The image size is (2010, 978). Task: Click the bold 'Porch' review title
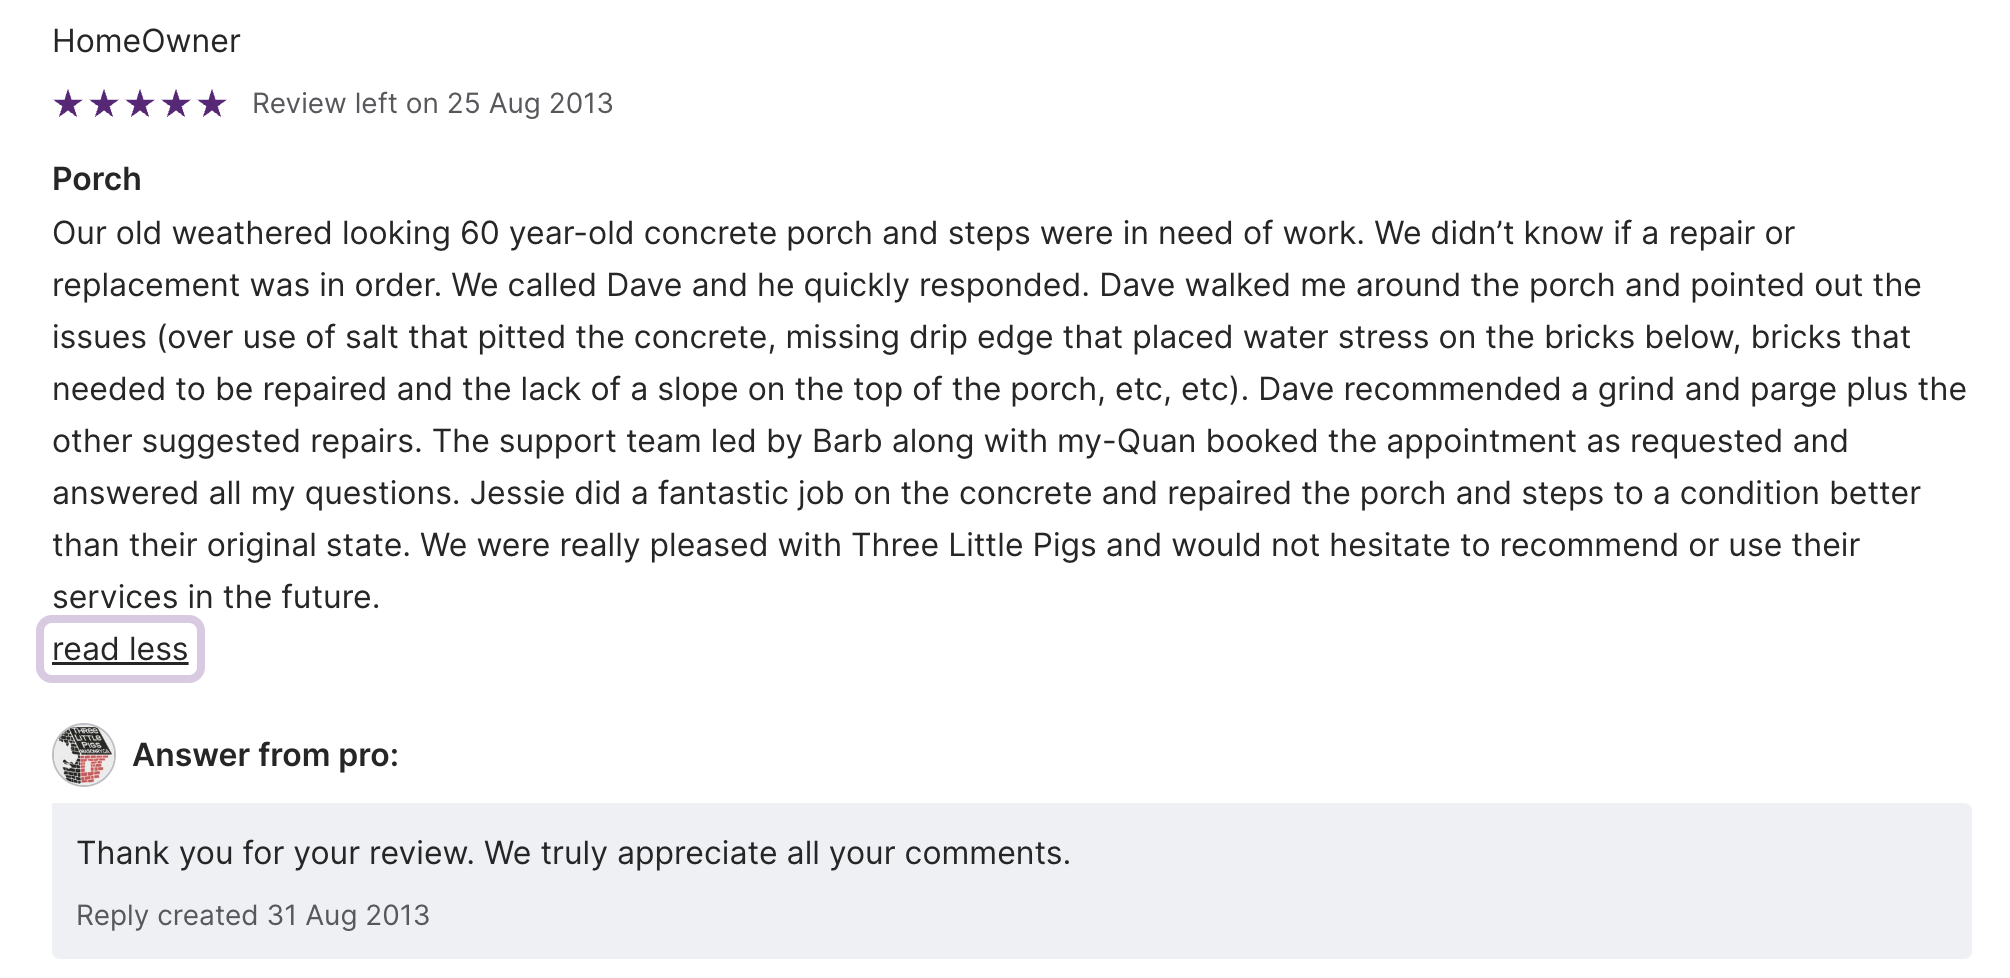click(x=97, y=179)
